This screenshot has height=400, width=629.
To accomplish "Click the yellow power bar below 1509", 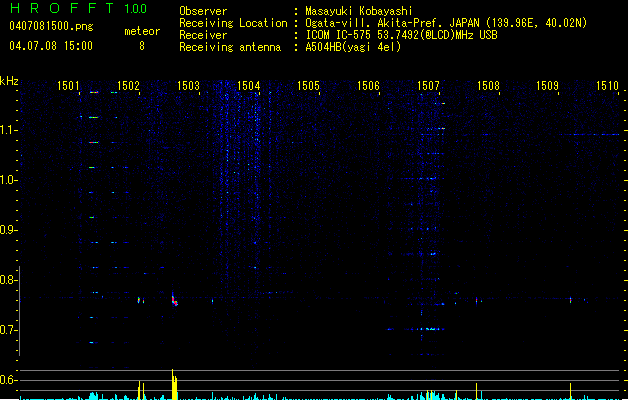I will click(570, 391).
